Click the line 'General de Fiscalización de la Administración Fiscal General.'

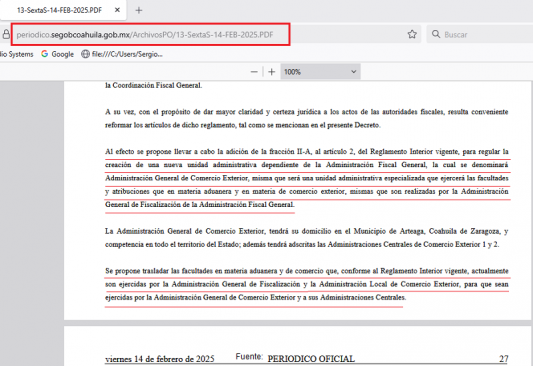200,205
